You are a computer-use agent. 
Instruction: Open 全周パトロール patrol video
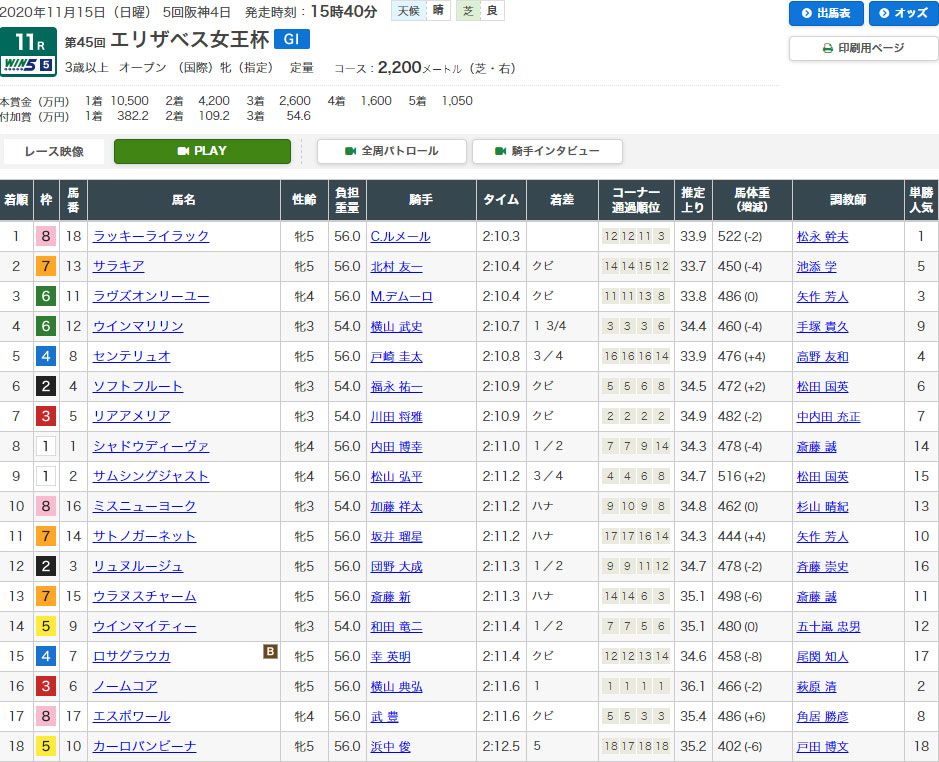pos(392,151)
